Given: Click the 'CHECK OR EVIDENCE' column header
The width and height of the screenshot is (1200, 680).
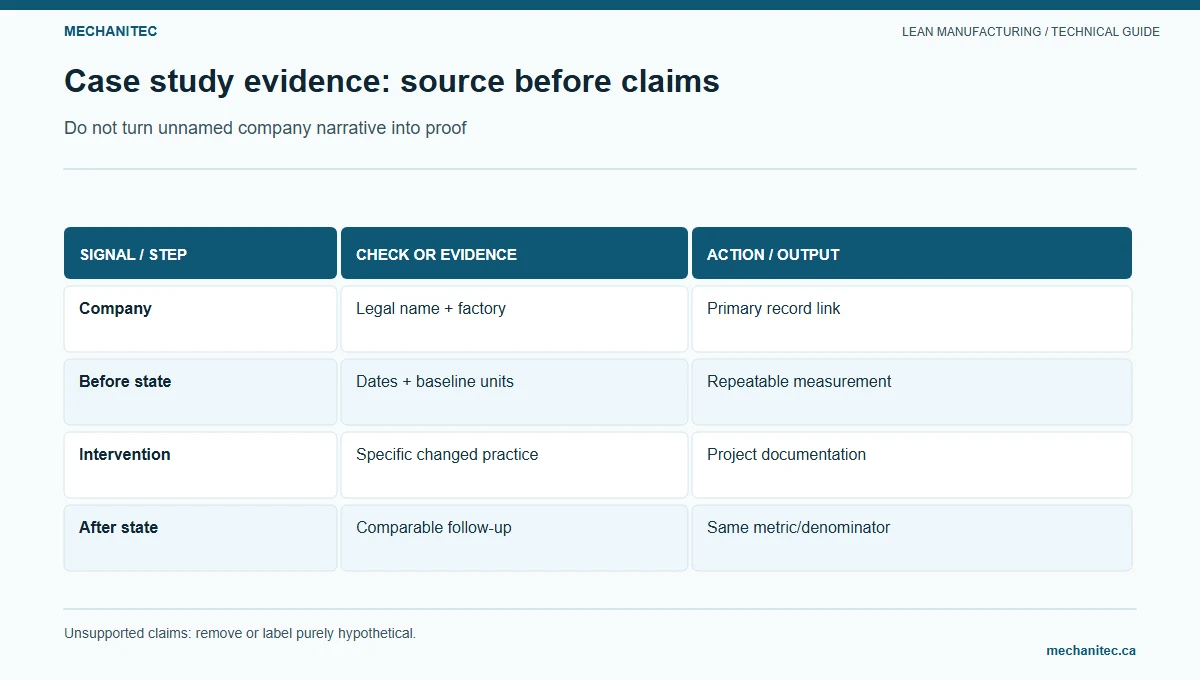Looking at the screenshot, I should 514,253.
